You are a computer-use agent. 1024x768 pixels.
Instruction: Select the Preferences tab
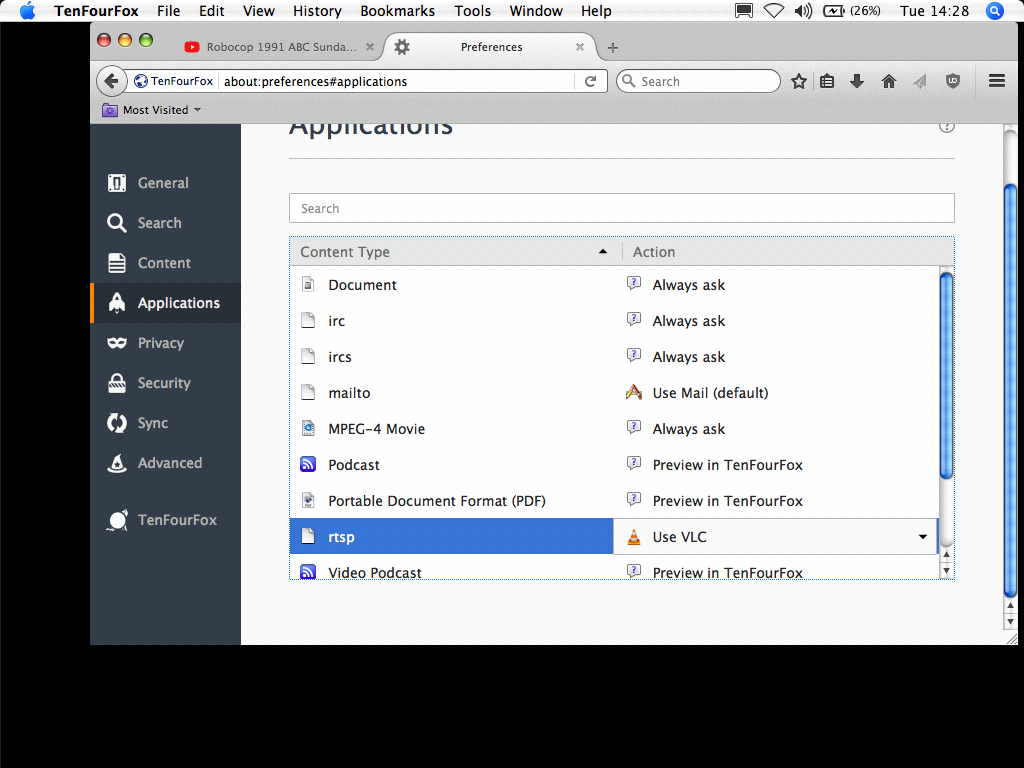[x=491, y=47]
